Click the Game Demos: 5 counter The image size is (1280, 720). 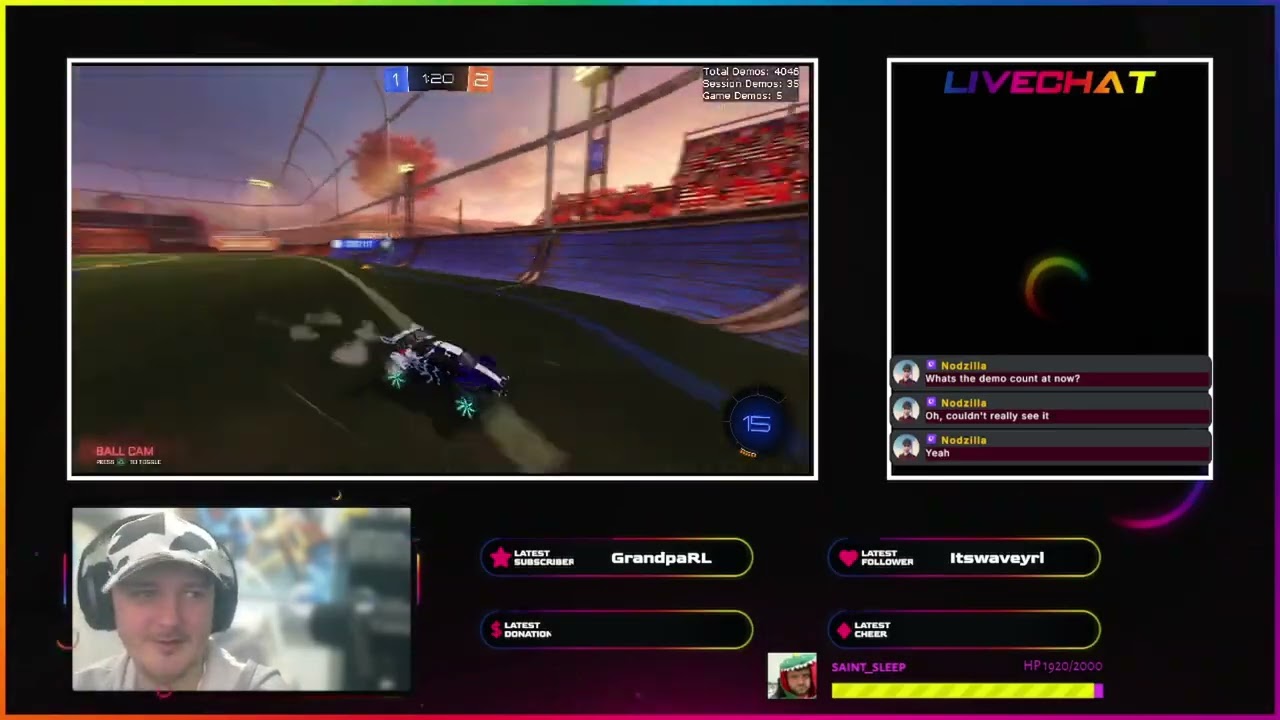742,96
